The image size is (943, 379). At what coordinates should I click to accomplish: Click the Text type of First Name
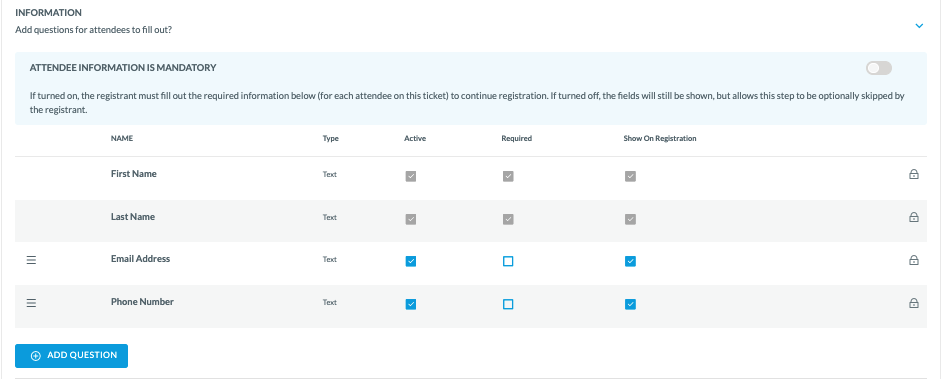pyautogui.click(x=330, y=174)
